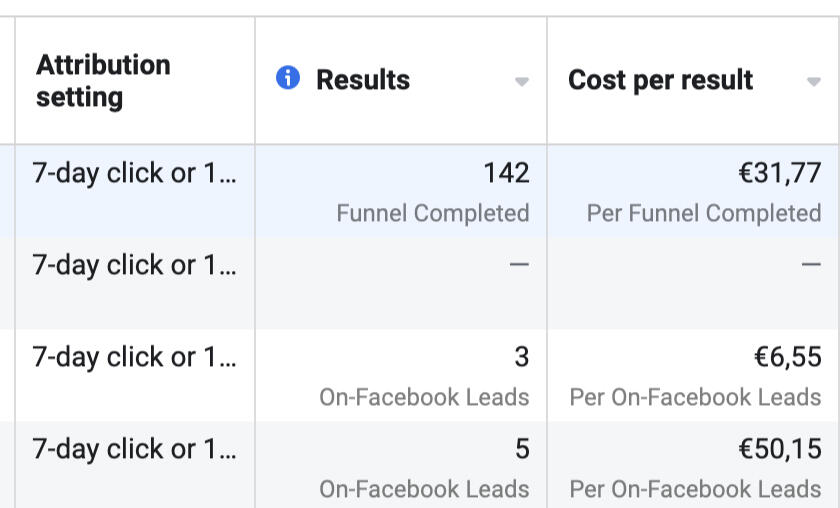Open the Cost per result dropdown arrow
The width and height of the screenshot is (840, 508).
[x=813, y=82]
